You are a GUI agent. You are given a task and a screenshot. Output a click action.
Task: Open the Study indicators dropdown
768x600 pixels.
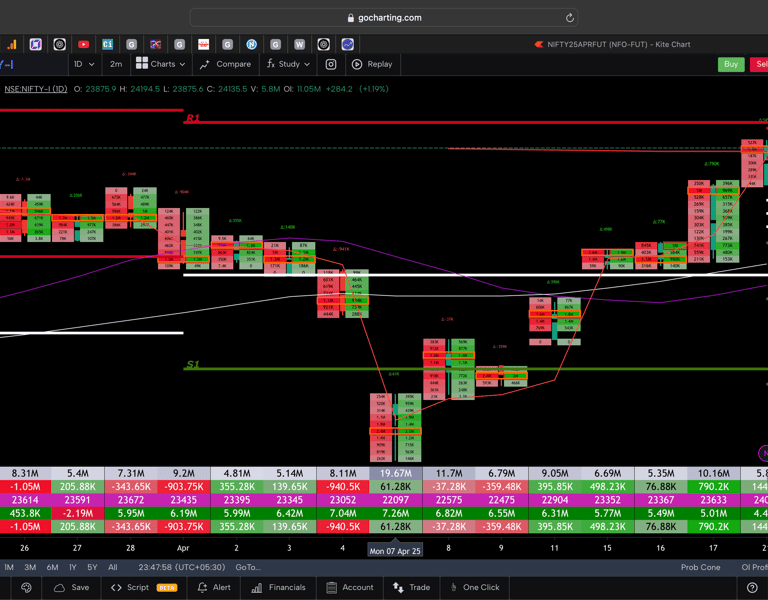click(x=288, y=64)
